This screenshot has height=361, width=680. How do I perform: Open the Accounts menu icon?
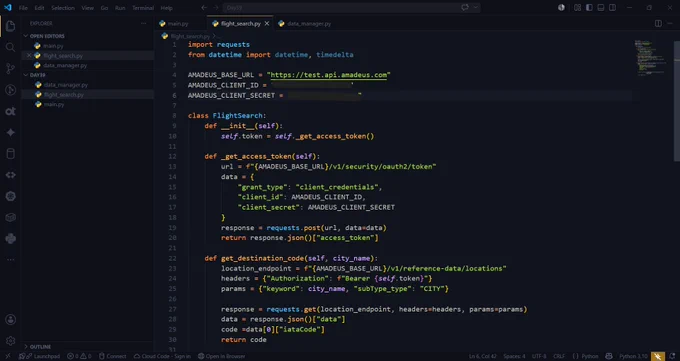pyautogui.click(x=10, y=320)
